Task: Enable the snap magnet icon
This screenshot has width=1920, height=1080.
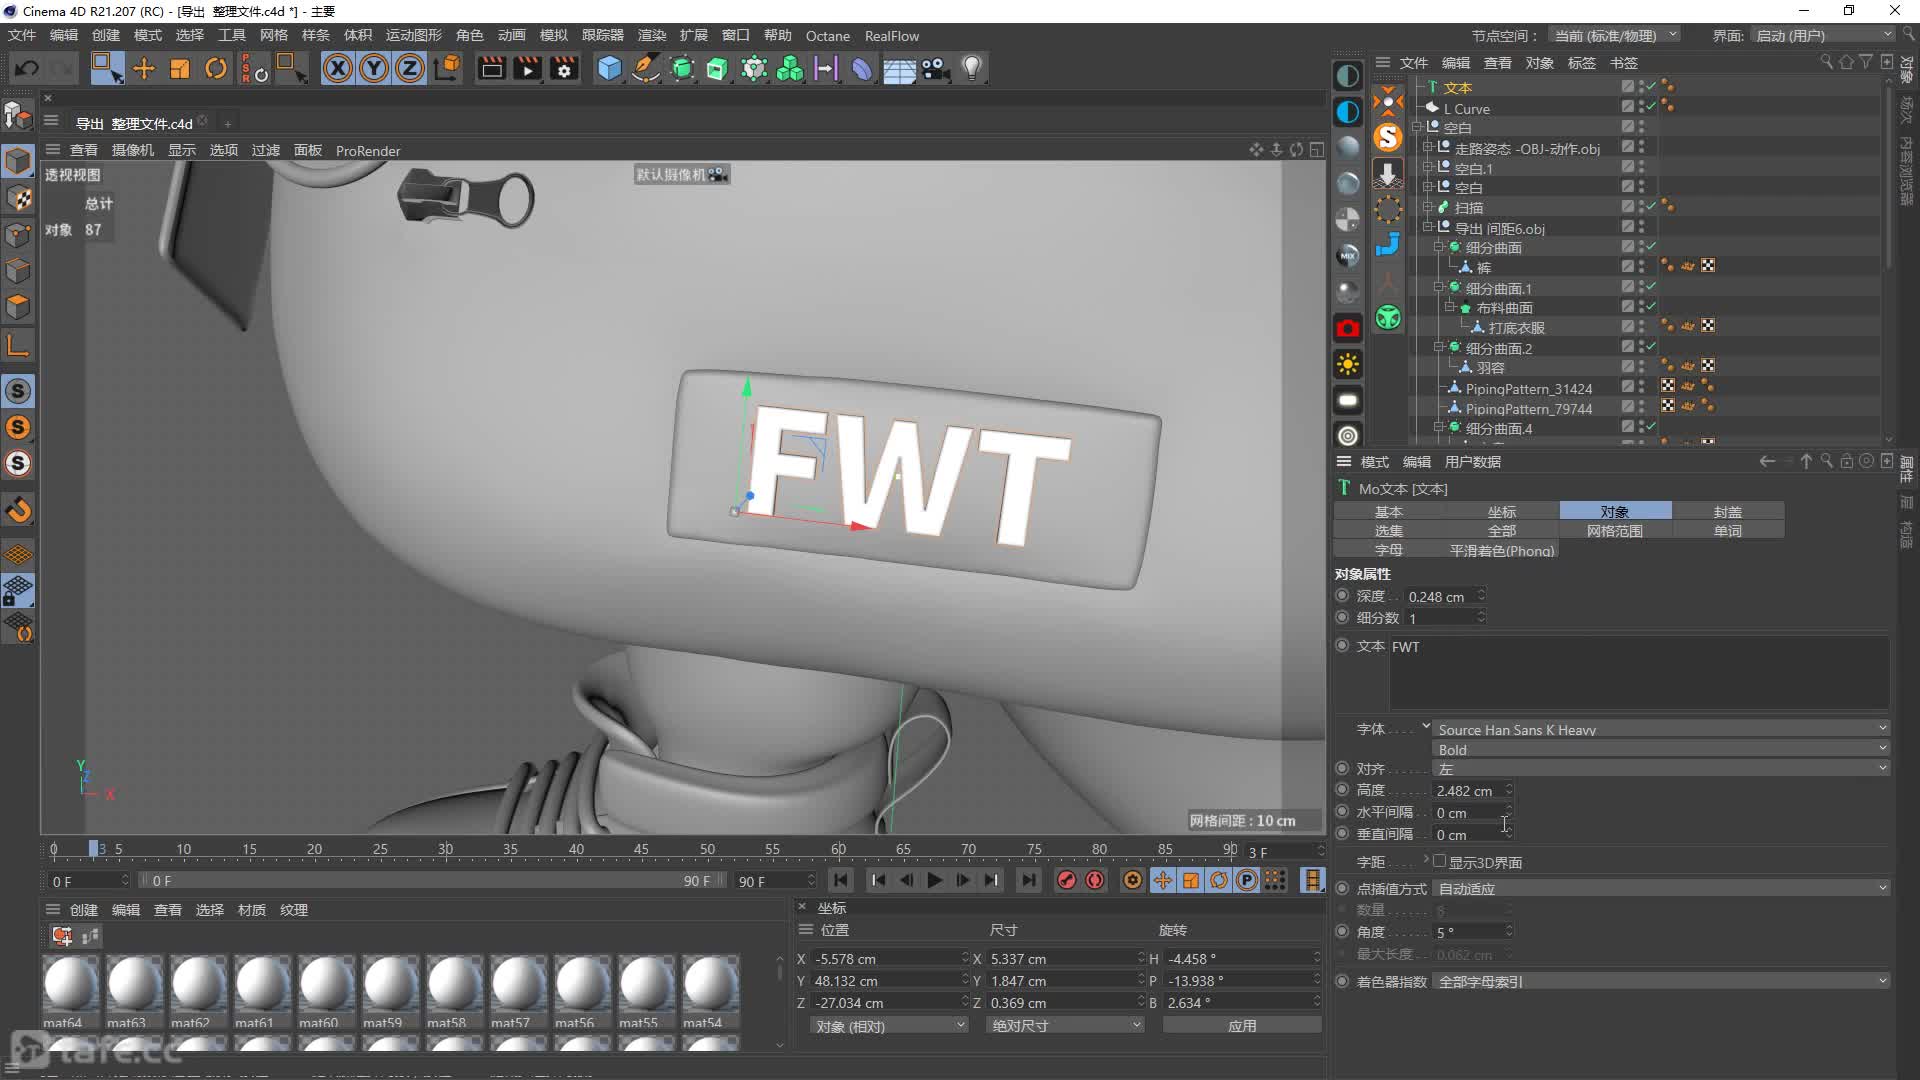Action: [19, 510]
